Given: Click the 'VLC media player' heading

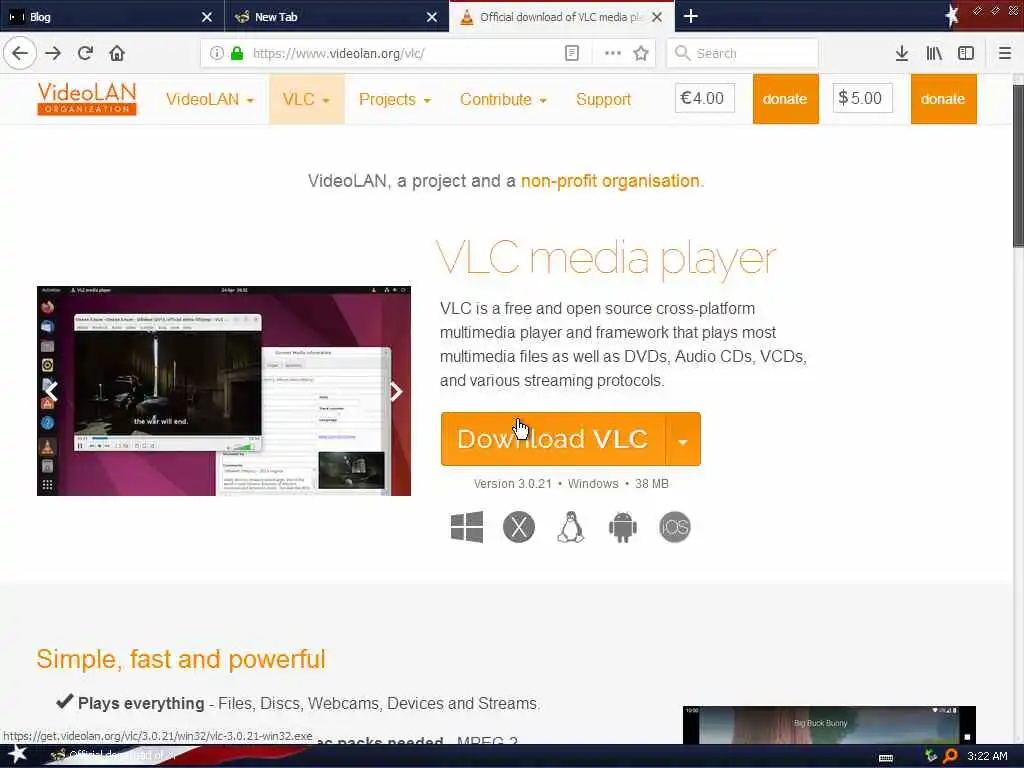Looking at the screenshot, I should [606, 259].
